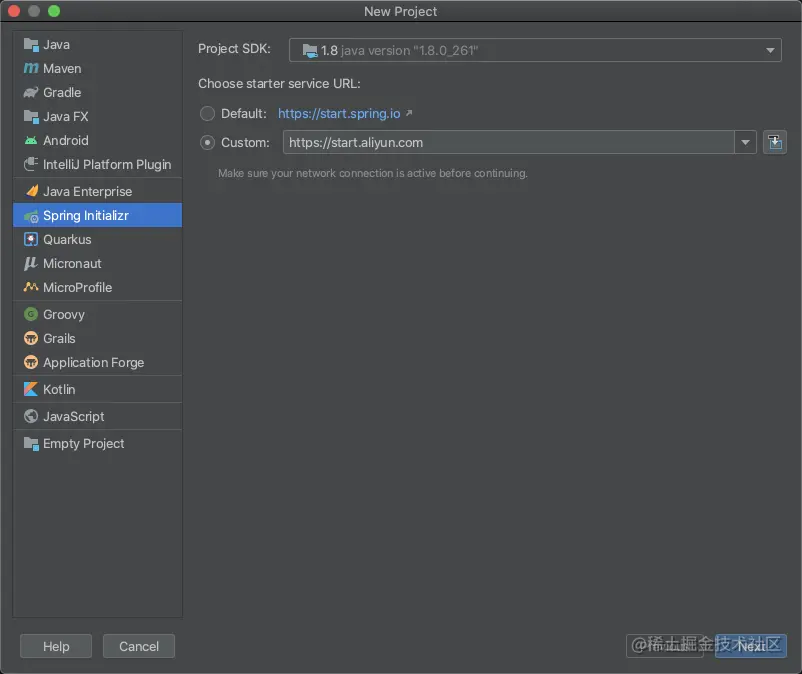Select the Default starter URL radio button
The width and height of the screenshot is (802, 674).
[x=207, y=114]
